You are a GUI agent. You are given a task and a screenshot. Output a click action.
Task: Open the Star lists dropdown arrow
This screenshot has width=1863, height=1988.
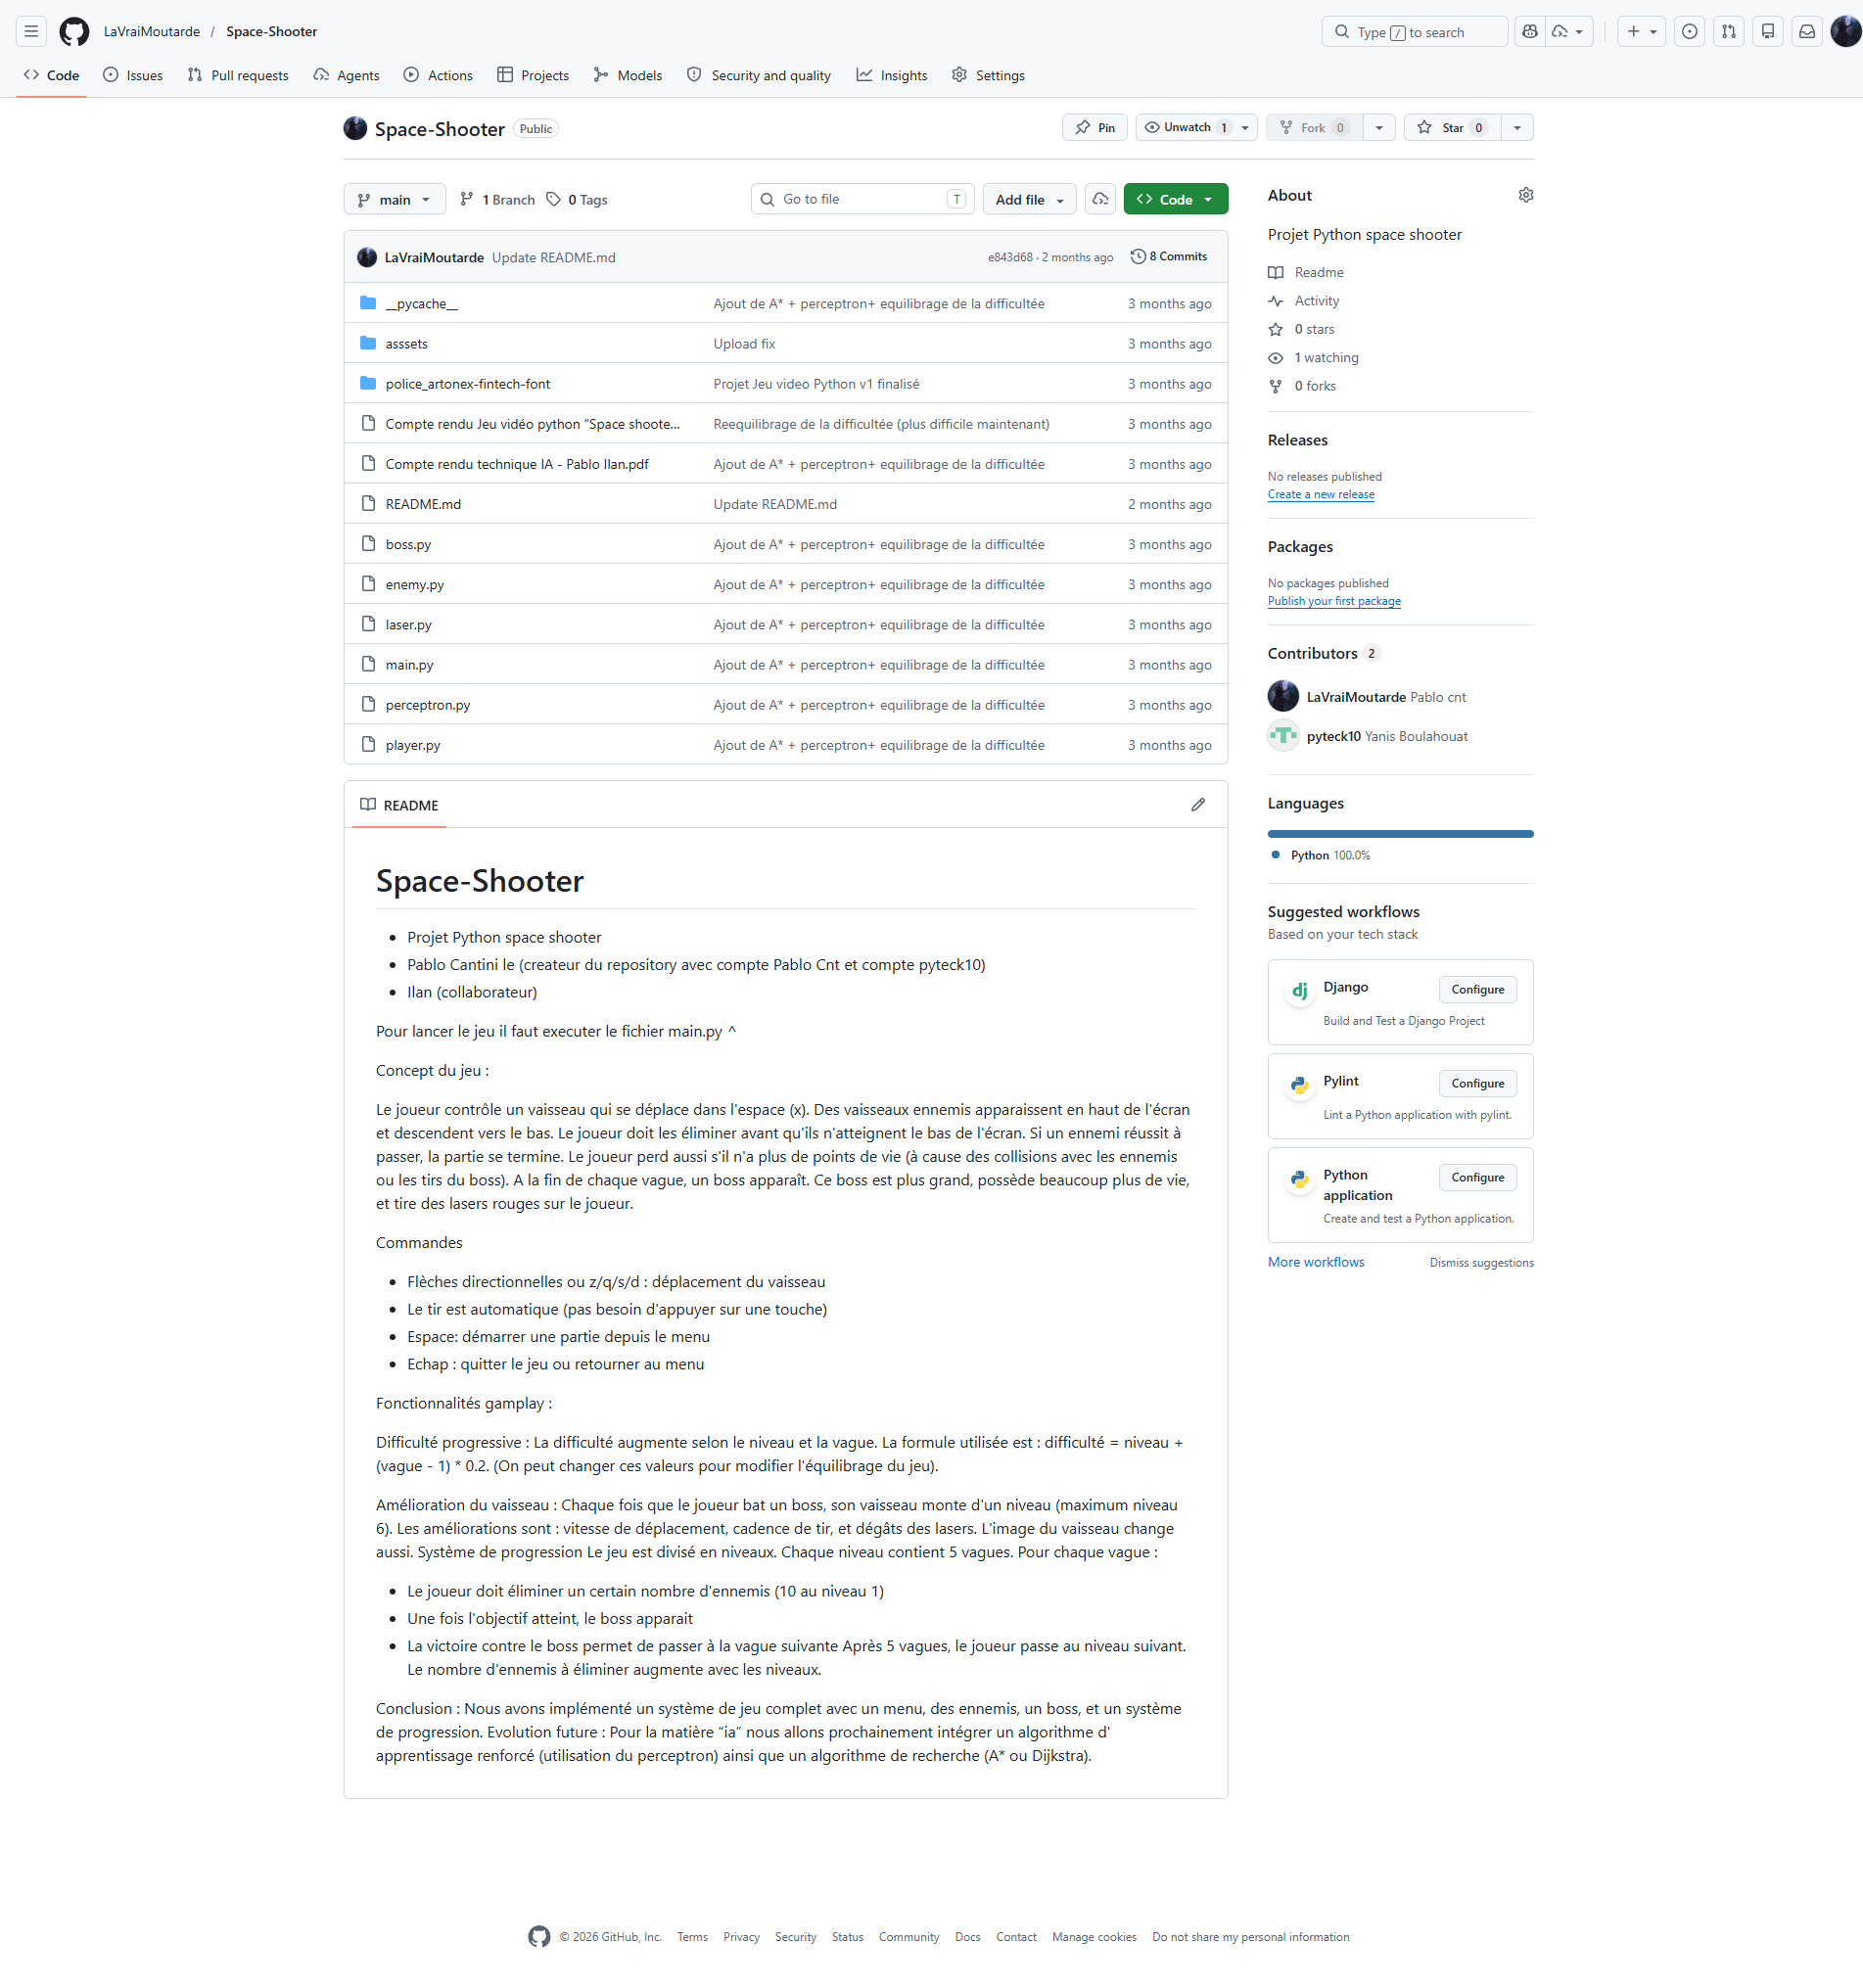coord(1517,128)
